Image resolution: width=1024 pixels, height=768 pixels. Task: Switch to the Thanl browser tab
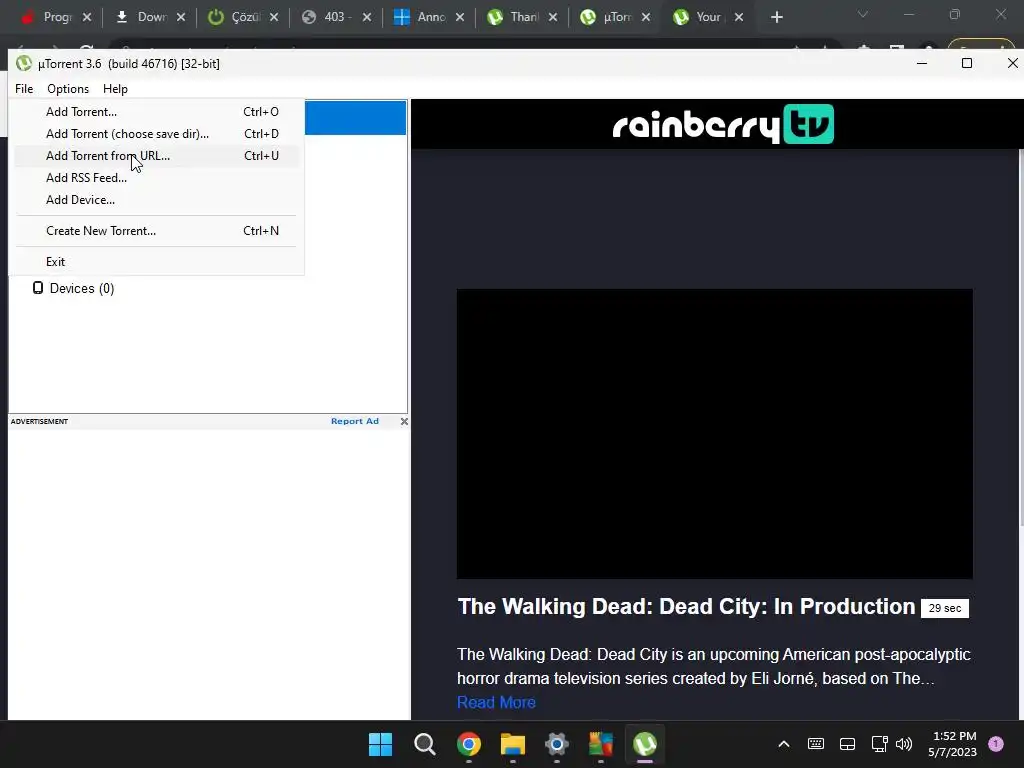(x=521, y=17)
